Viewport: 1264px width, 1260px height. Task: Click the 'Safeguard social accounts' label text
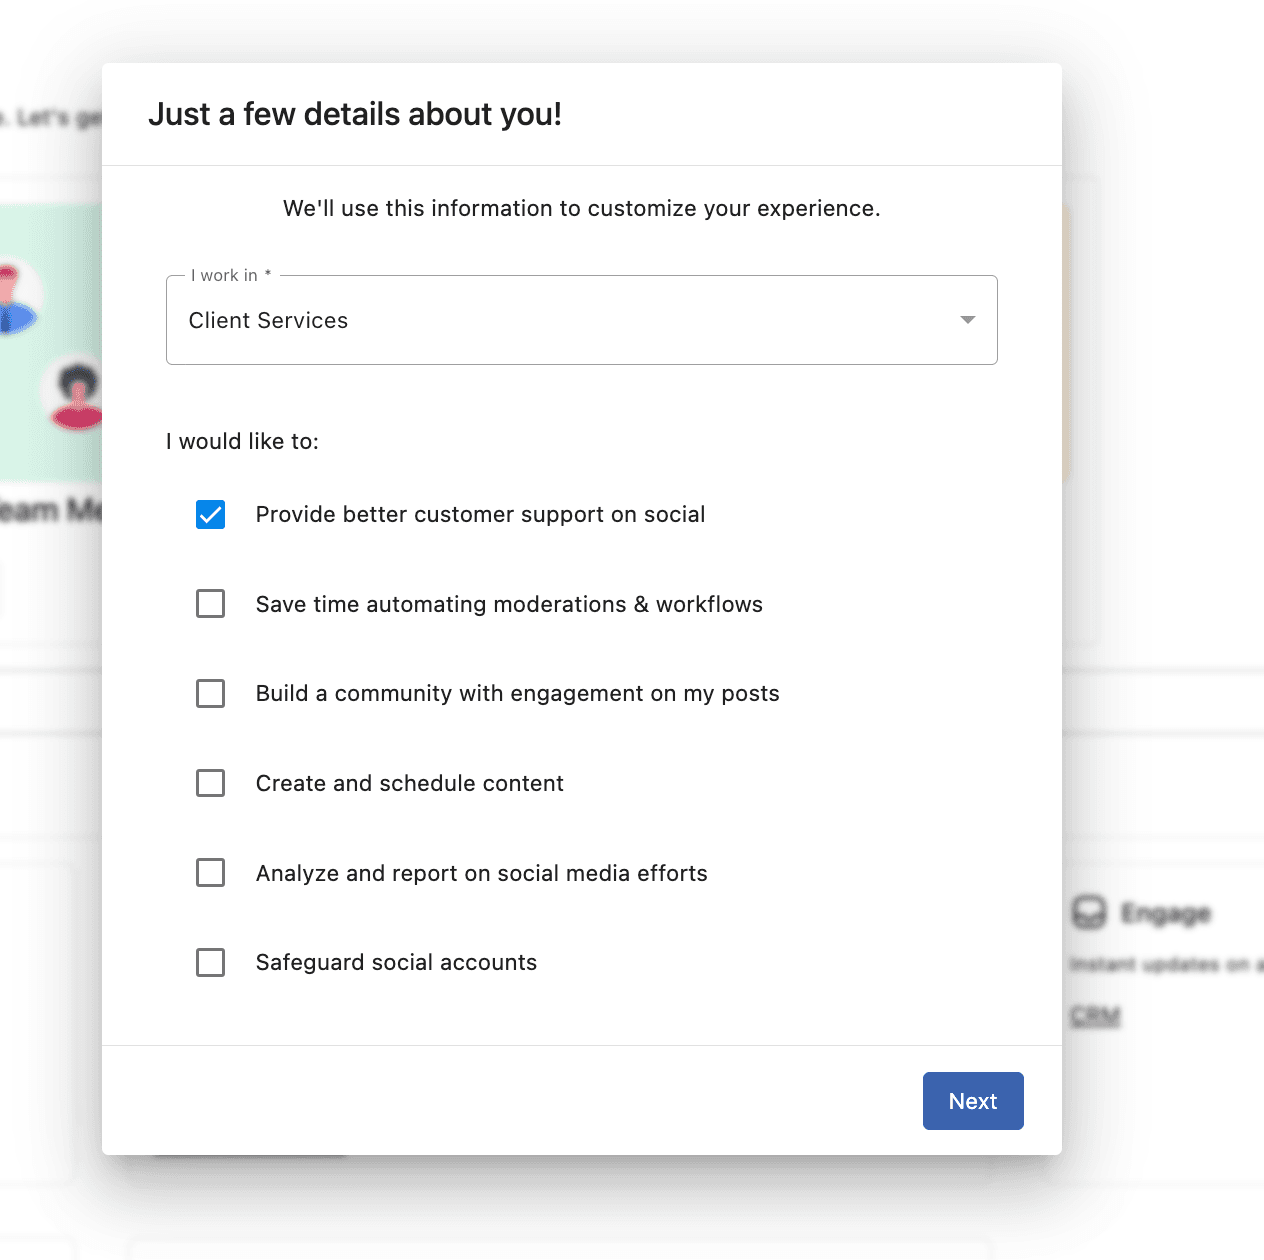pyautogui.click(x=396, y=963)
